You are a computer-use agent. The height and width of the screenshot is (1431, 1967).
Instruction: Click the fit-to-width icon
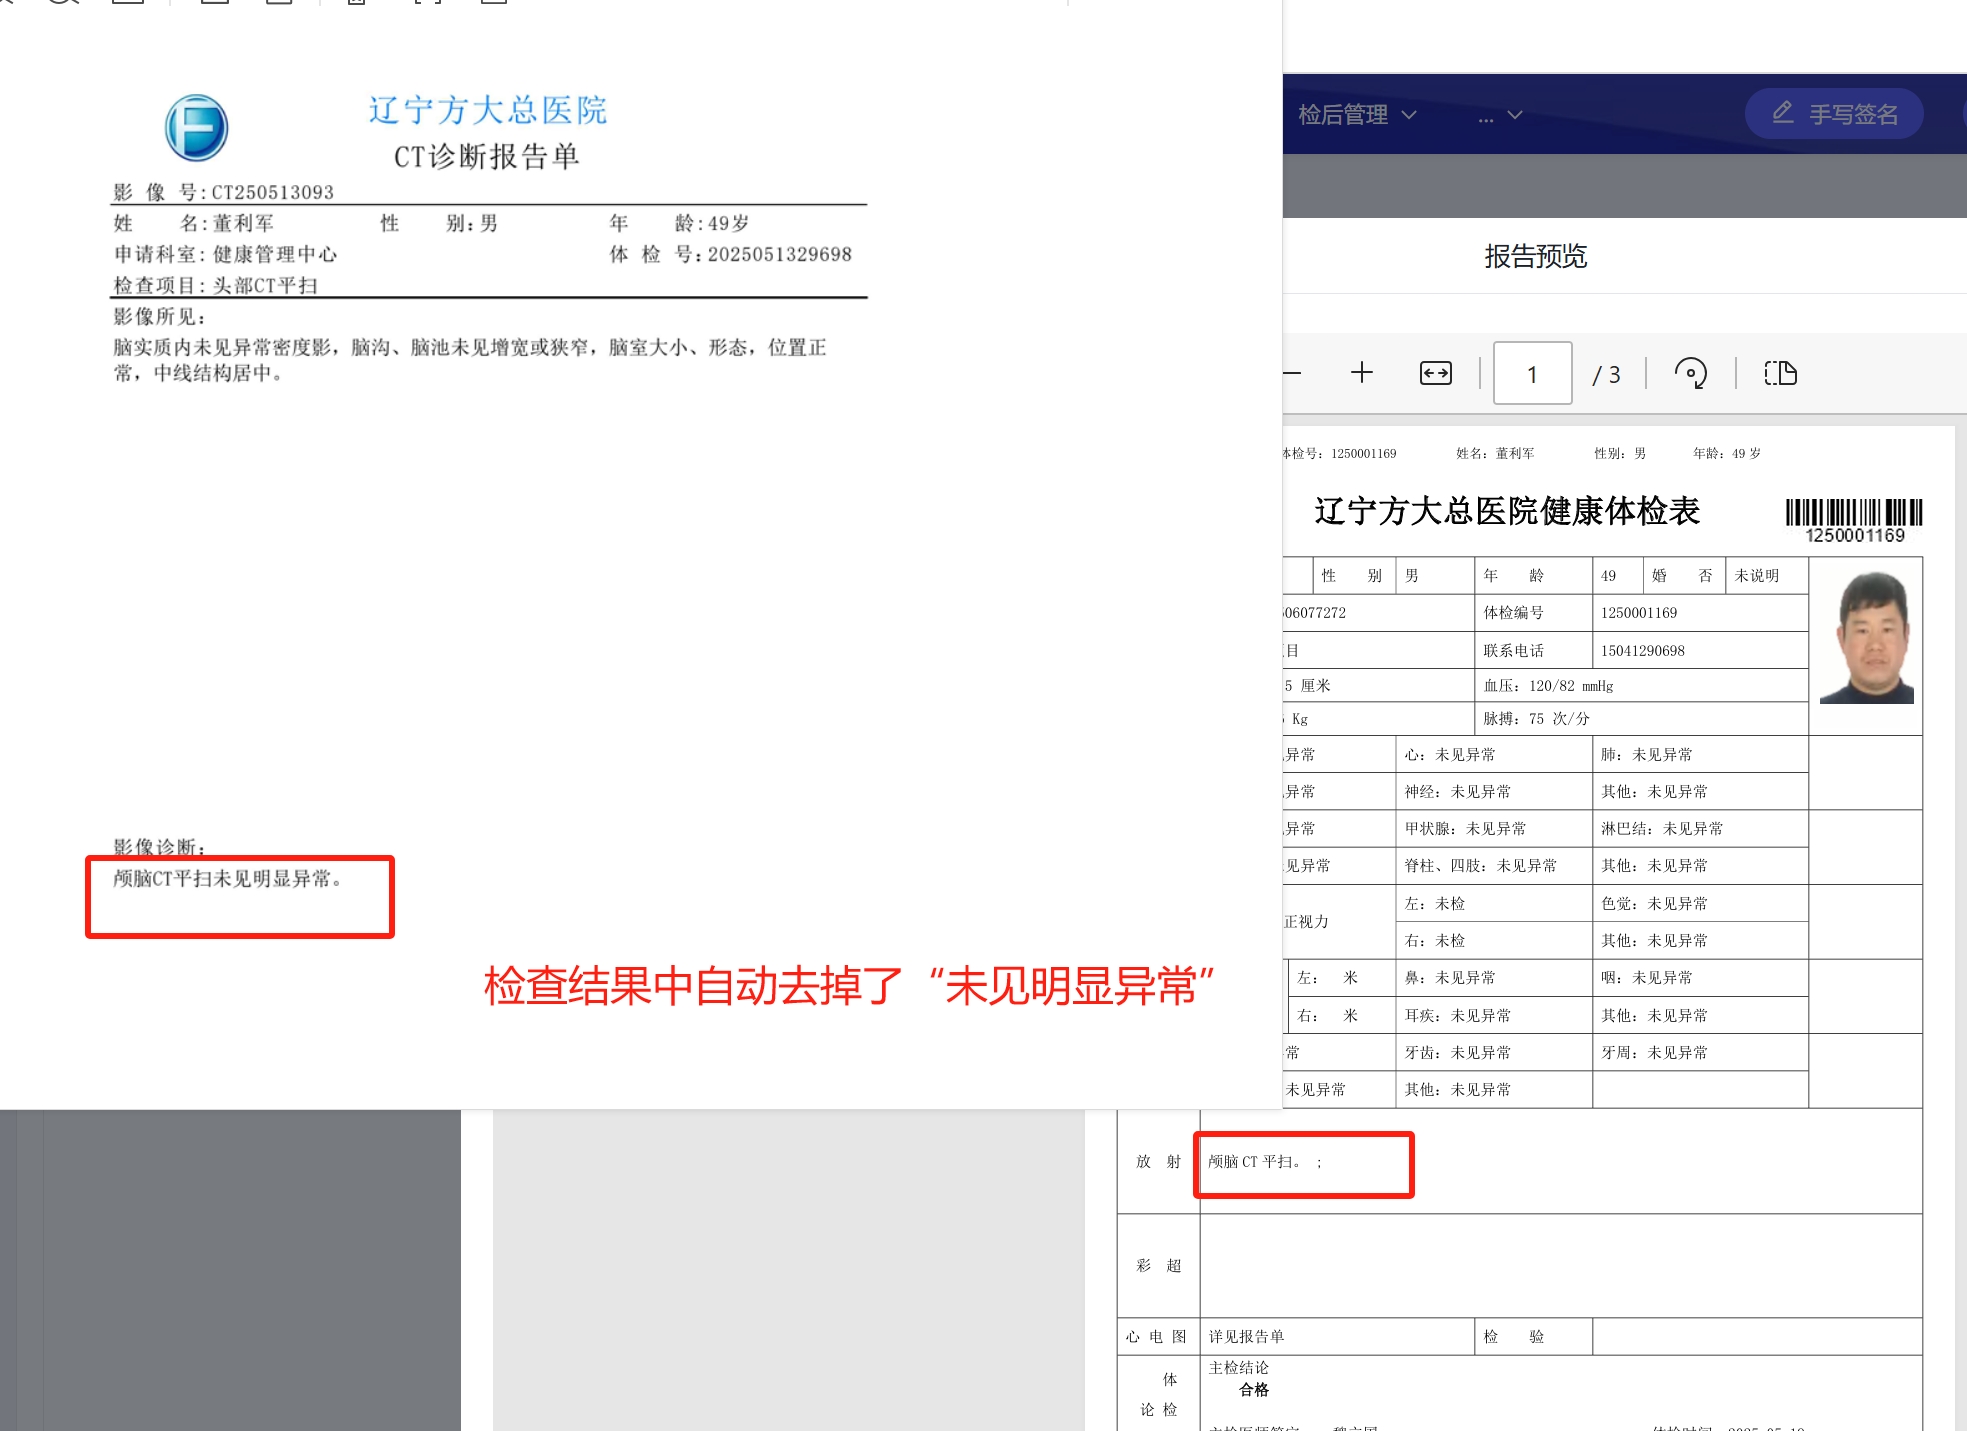pyautogui.click(x=1436, y=373)
